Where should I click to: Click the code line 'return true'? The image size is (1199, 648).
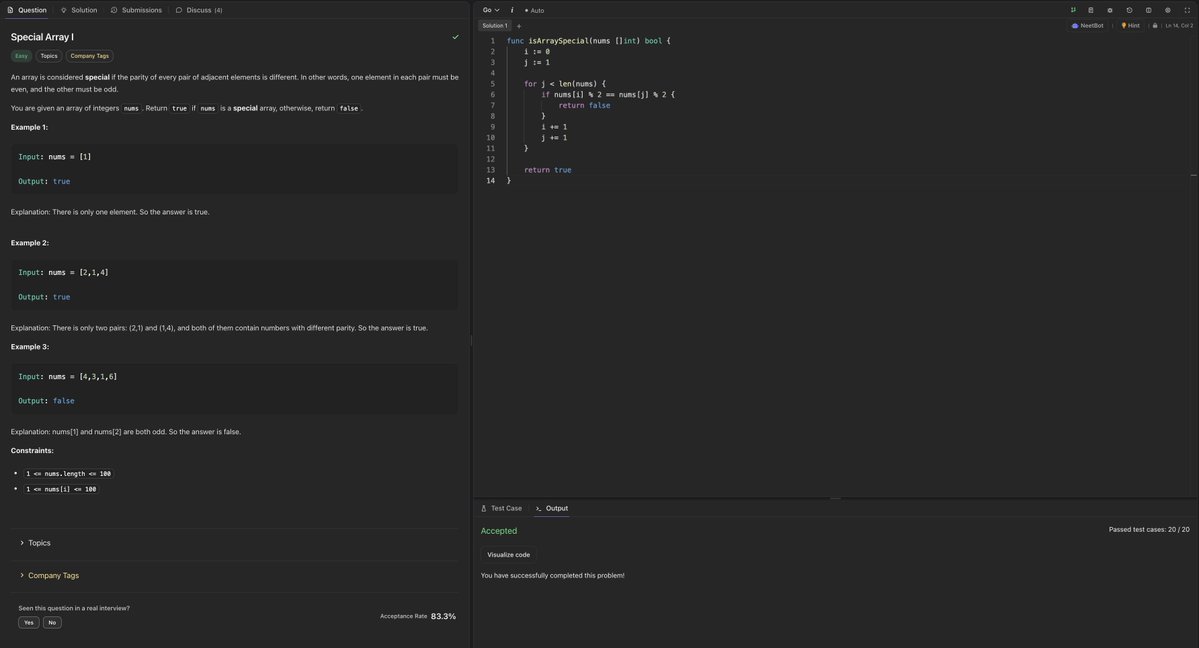548,170
